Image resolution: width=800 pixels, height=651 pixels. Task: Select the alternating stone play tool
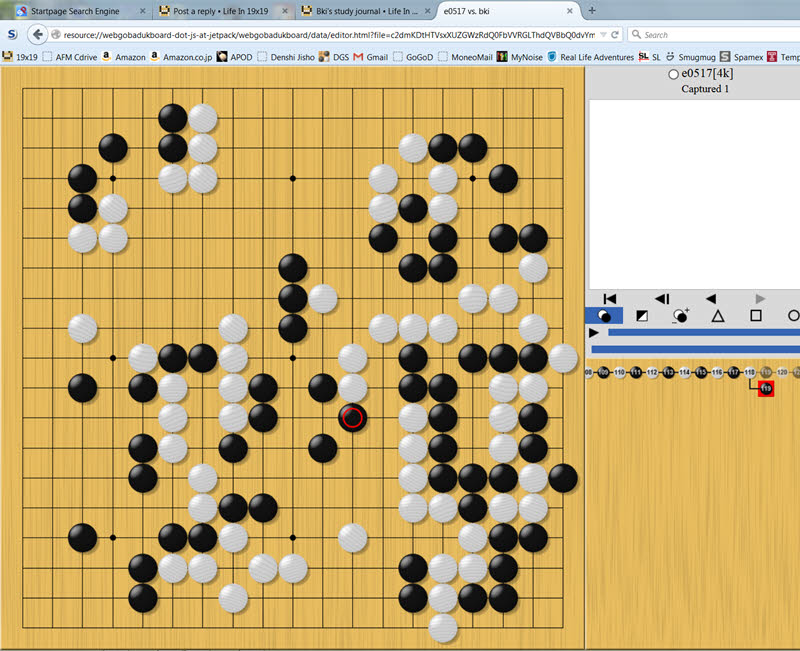pyautogui.click(x=604, y=316)
